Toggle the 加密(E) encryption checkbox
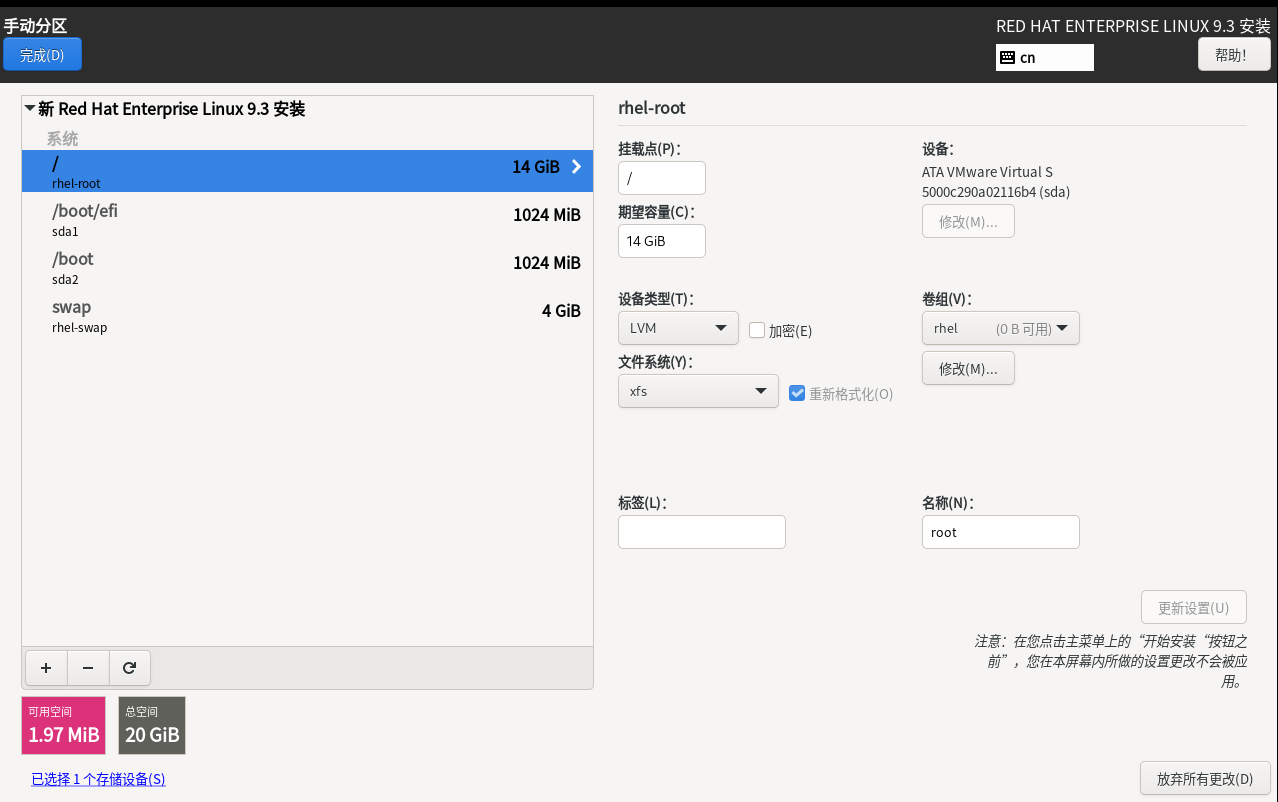This screenshot has width=1278, height=802. click(x=757, y=330)
